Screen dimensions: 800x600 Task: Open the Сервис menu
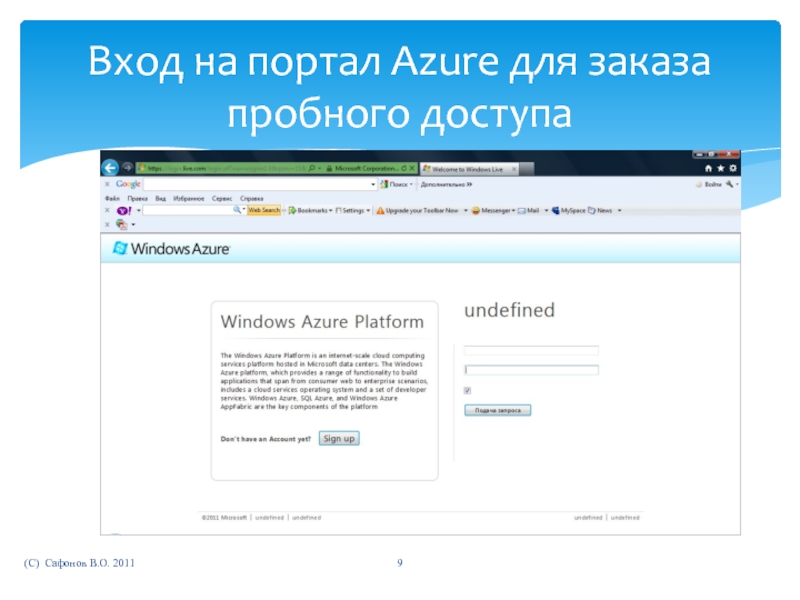[222, 198]
